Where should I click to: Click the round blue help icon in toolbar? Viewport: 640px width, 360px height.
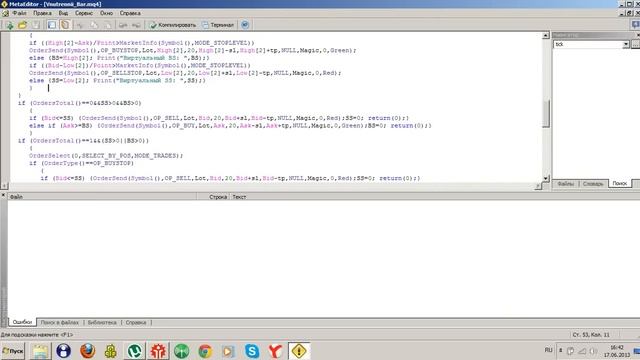245,25
